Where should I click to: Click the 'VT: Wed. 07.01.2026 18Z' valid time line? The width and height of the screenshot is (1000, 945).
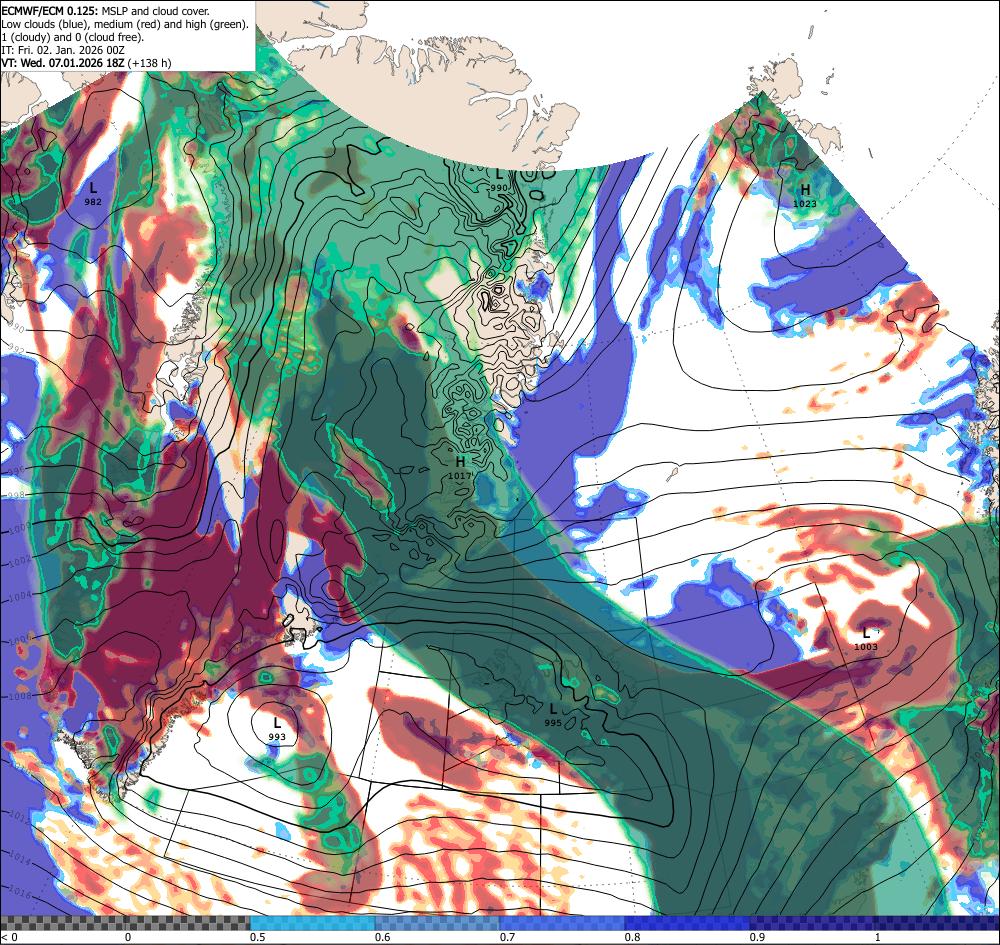[x=86, y=63]
